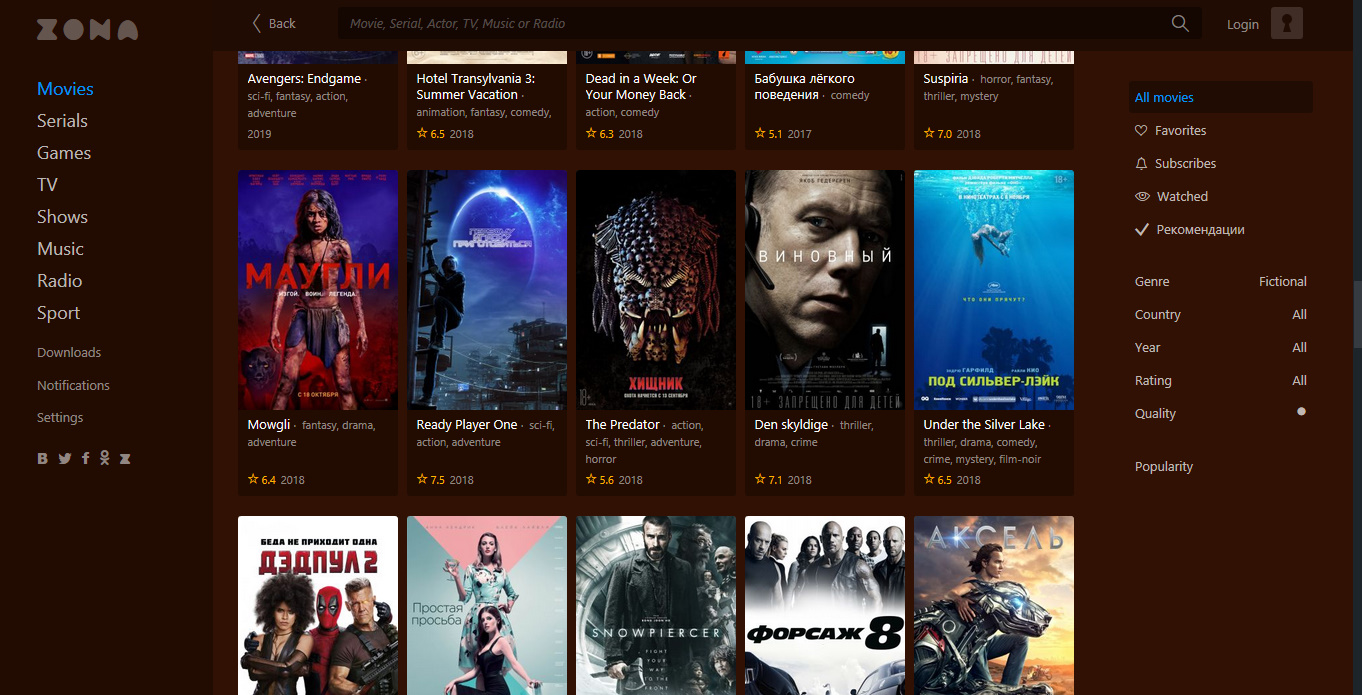1362x695 pixels.
Task: Open the Year filter dropdown
Action: click(x=1221, y=347)
